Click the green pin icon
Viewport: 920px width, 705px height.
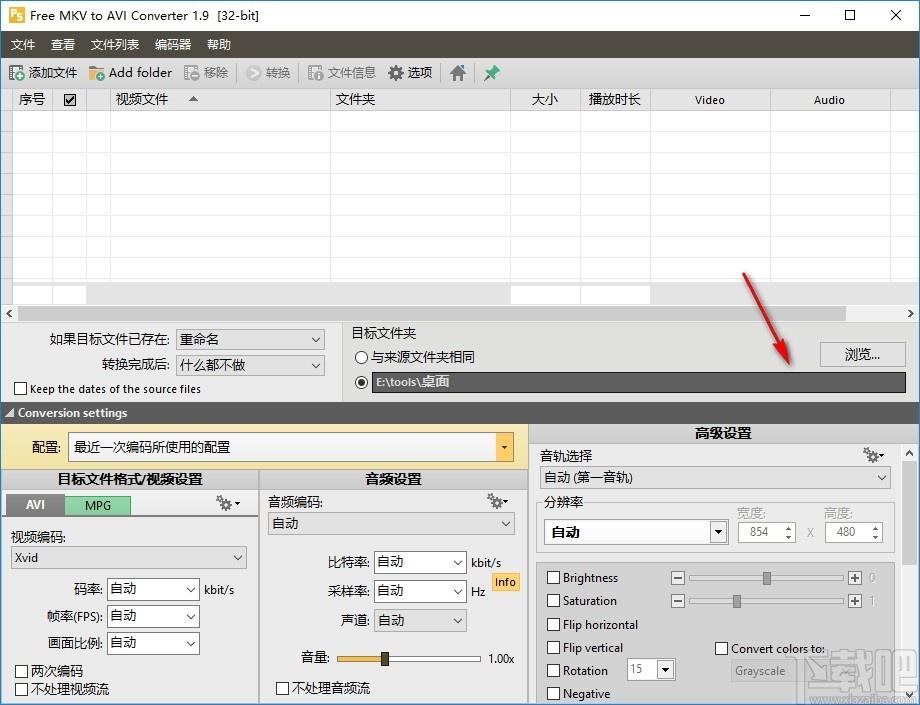click(492, 73)
